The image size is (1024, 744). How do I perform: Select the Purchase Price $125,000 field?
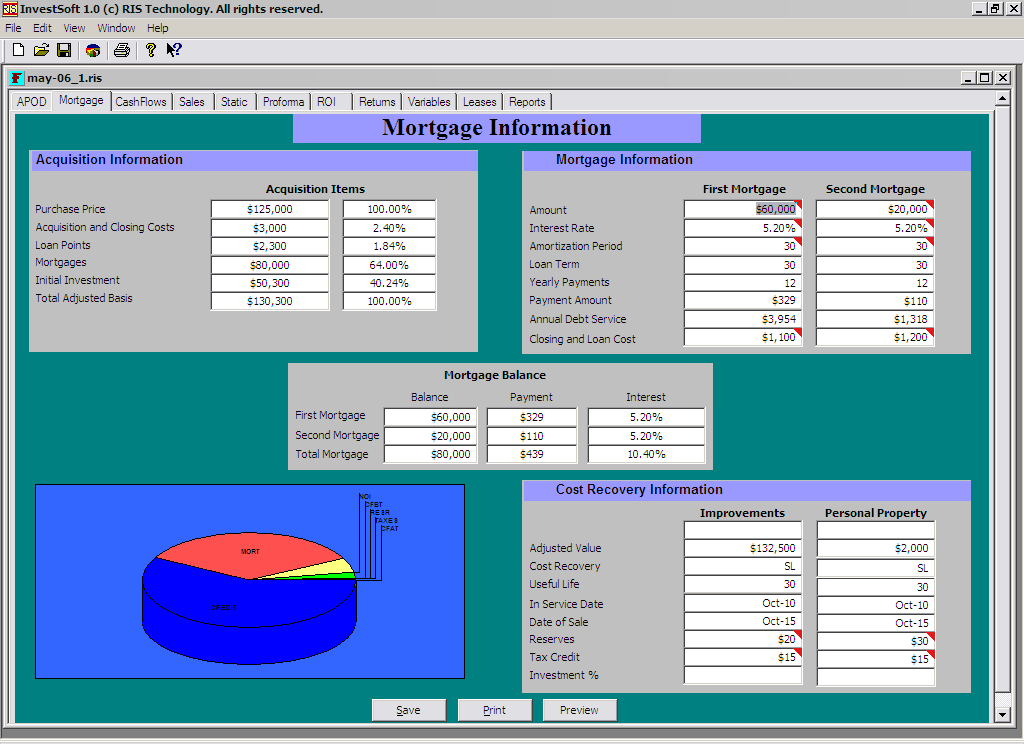270,209
